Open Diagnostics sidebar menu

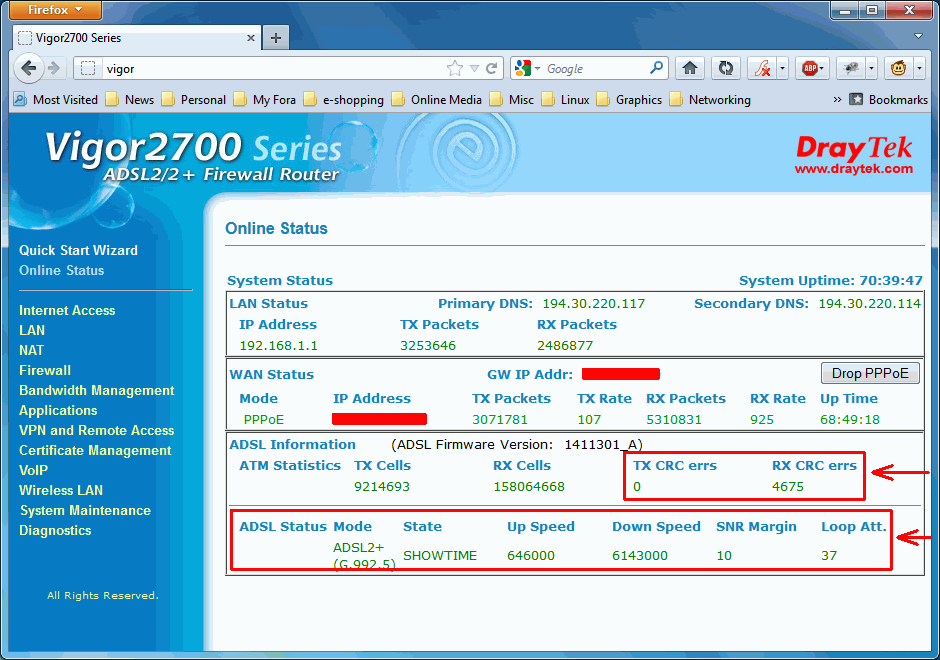coord(55,531)
